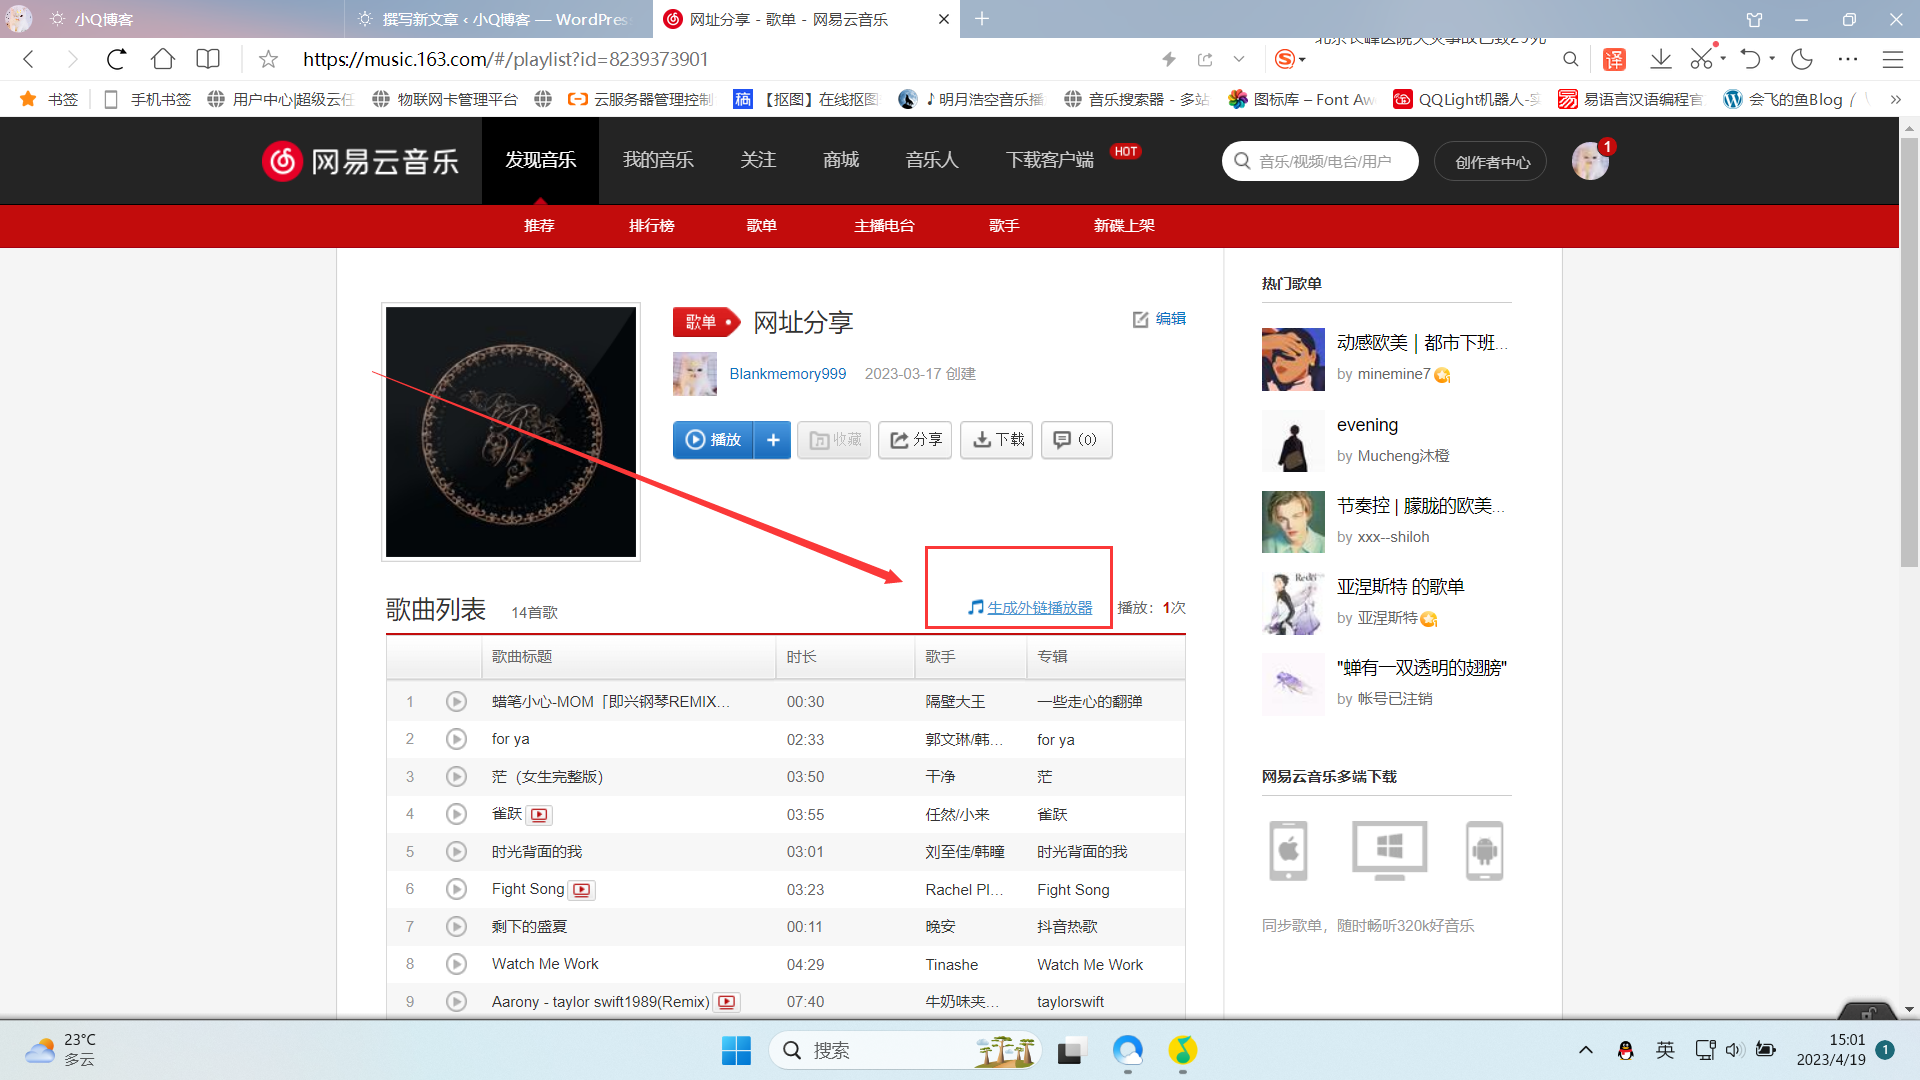Reload the page with refresh icon
The height and width of the screenshot is (1080, 1920).
click(116, 59)
